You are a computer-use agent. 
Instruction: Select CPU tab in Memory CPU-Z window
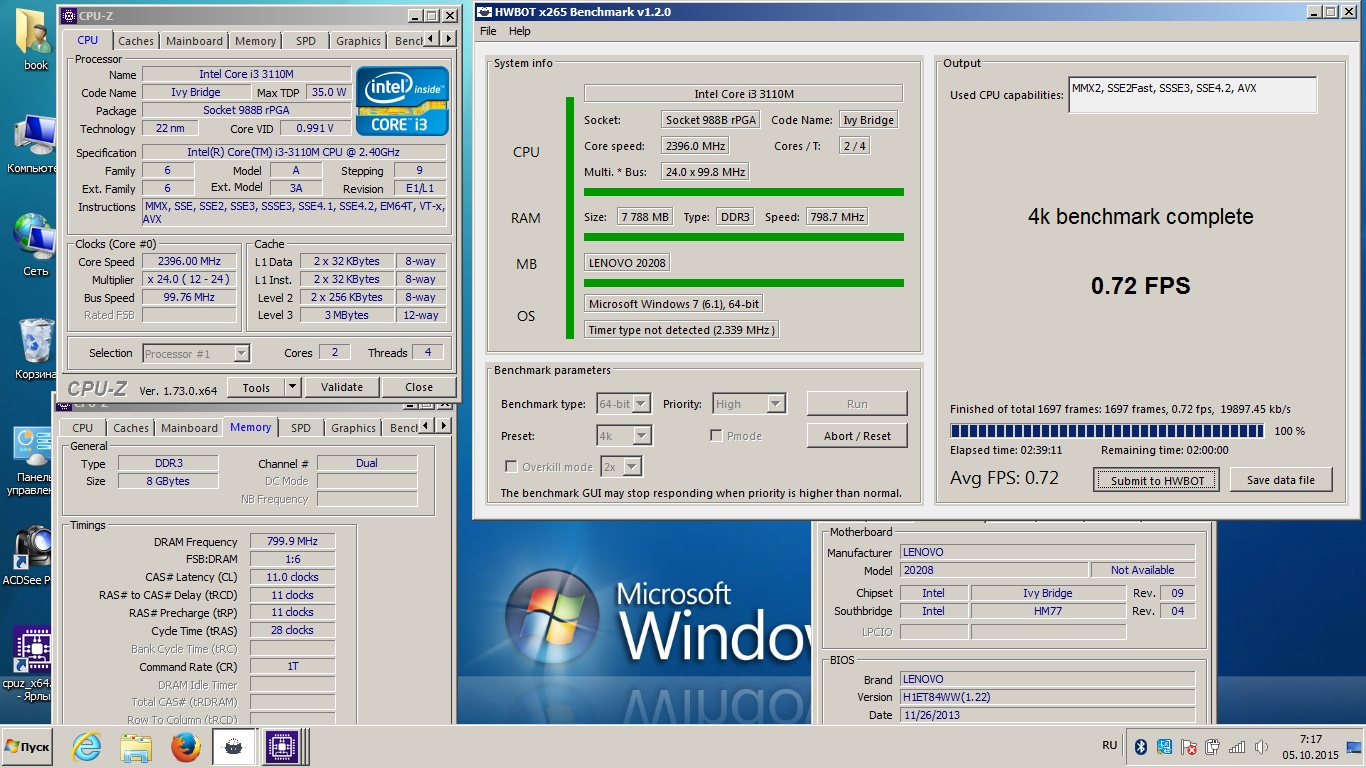click(x=83, y=428)
